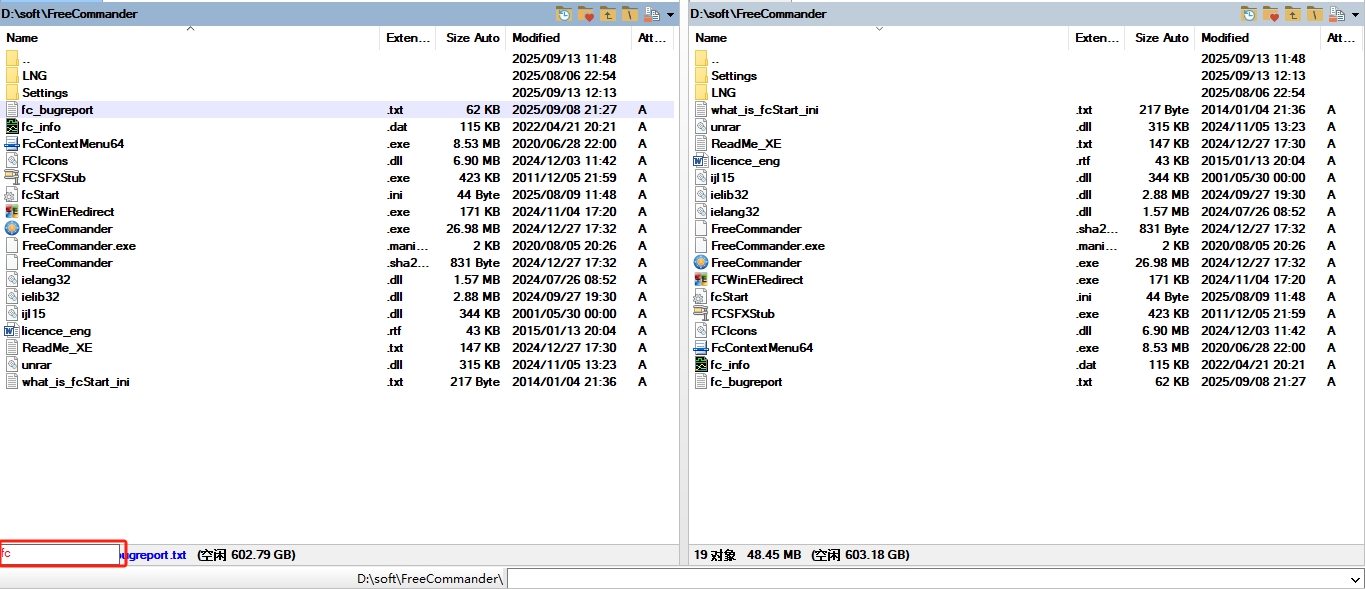Viewport: 1365px width, 589px height.
Task: Click the fc_info file icon in left pane
Action: (12, 127)
